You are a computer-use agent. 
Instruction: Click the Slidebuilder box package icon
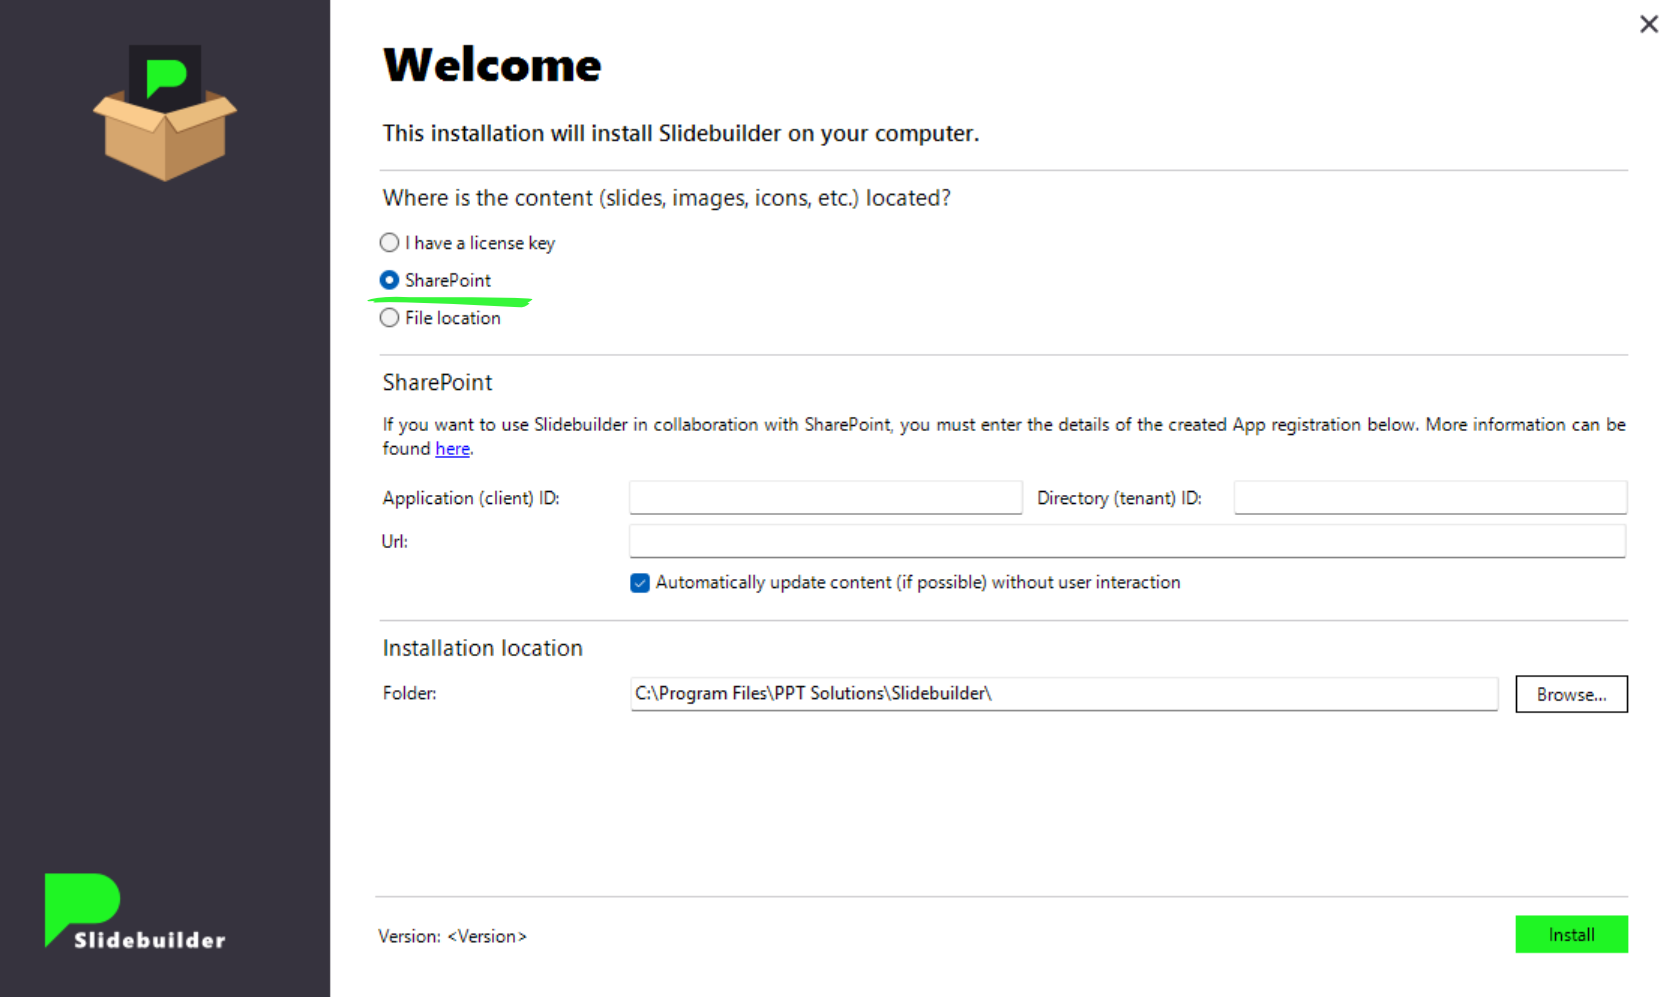(165, 112)
